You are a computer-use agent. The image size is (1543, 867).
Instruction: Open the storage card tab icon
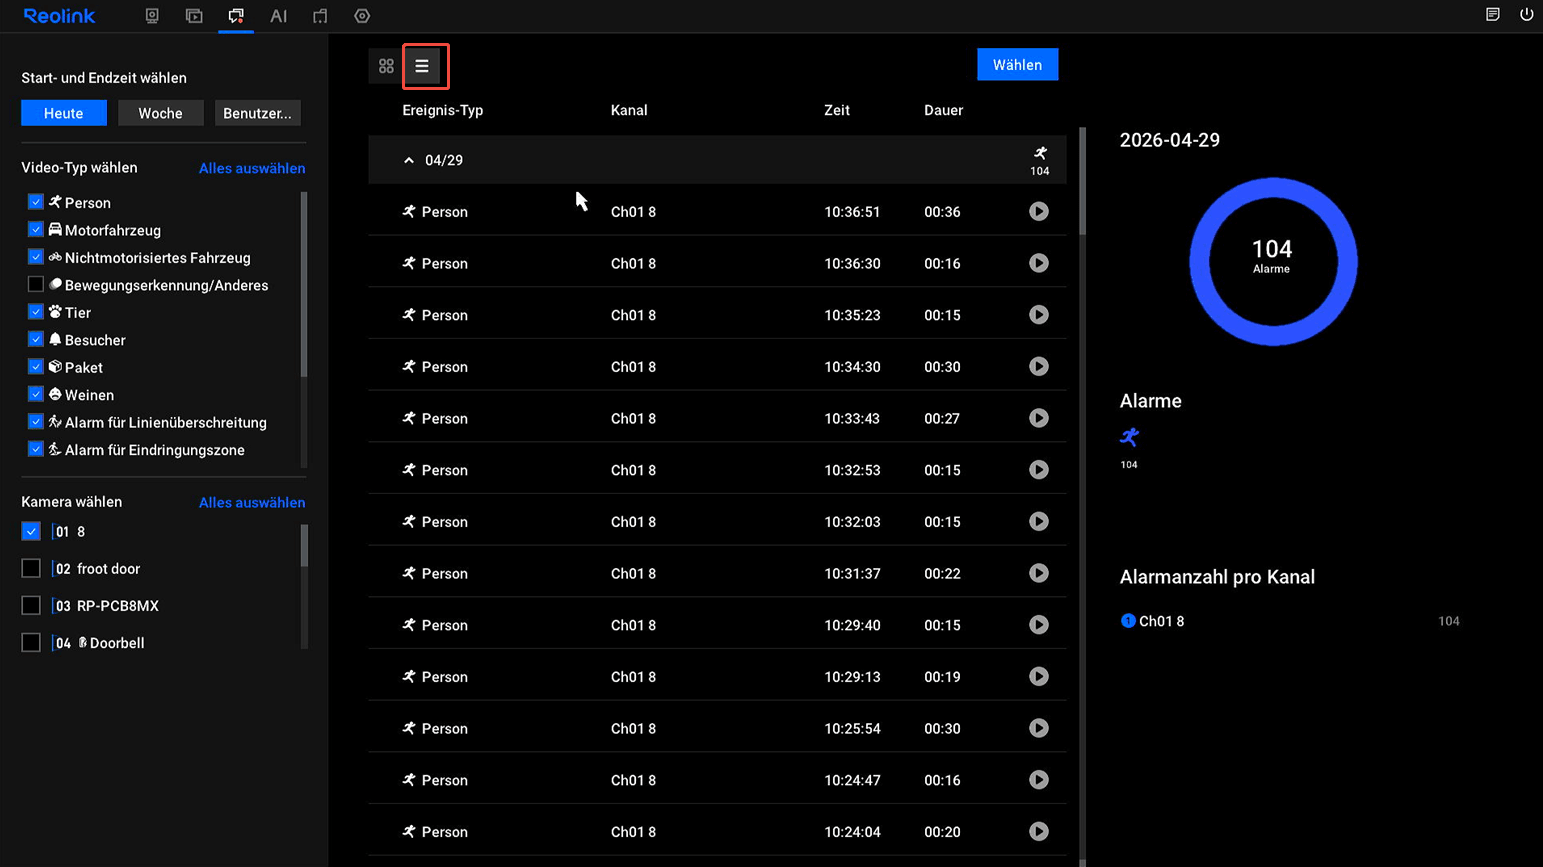coord(320,16)
